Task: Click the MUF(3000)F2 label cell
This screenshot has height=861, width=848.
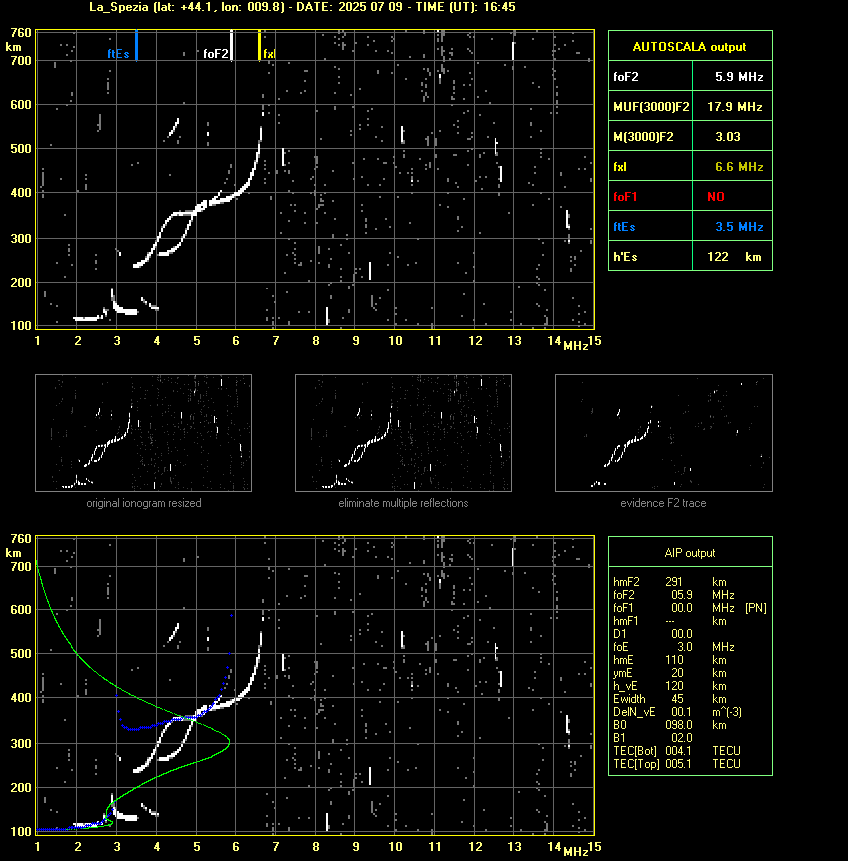Action: (651, 106)
